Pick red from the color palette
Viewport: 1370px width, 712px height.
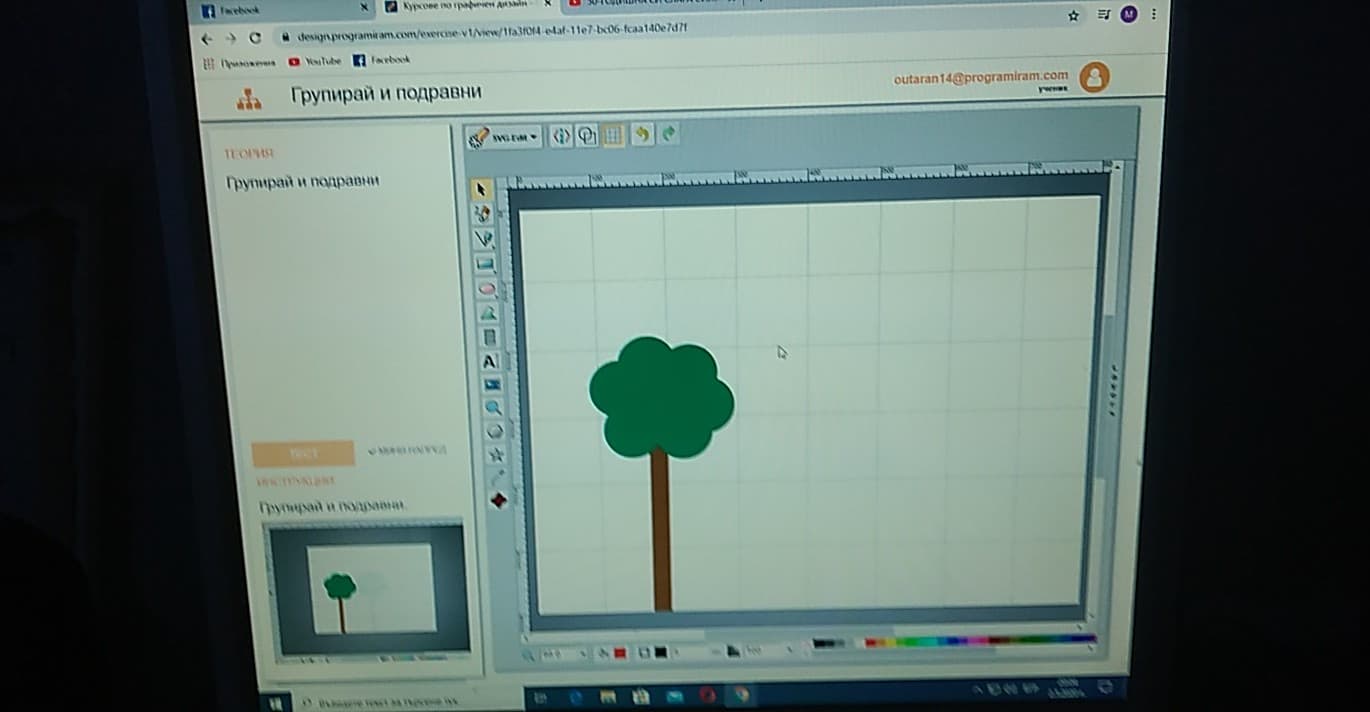pyautogui.click(x=869, y=642)
